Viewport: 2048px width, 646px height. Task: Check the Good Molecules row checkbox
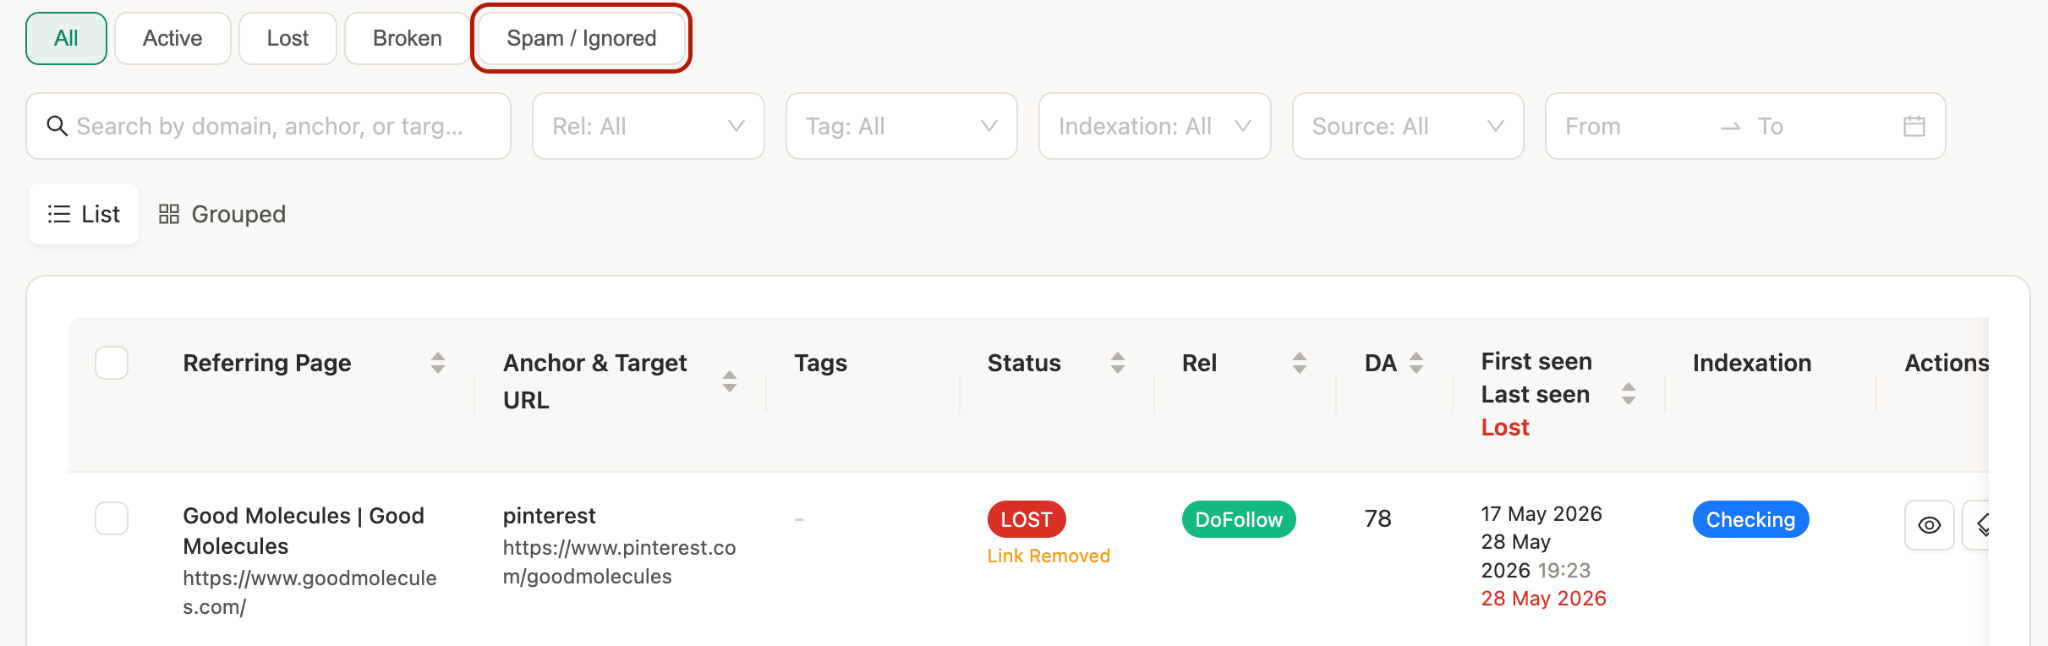pos(112,518)
